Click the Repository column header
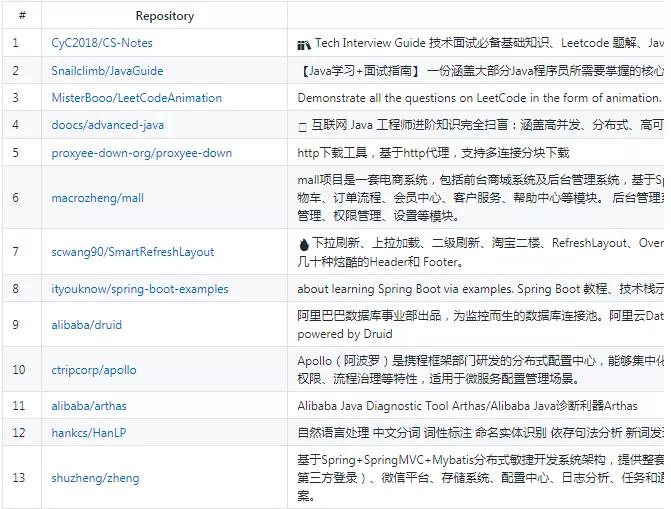Image resolution: width=671 pixels, height=509 pixels. (165, 16)
